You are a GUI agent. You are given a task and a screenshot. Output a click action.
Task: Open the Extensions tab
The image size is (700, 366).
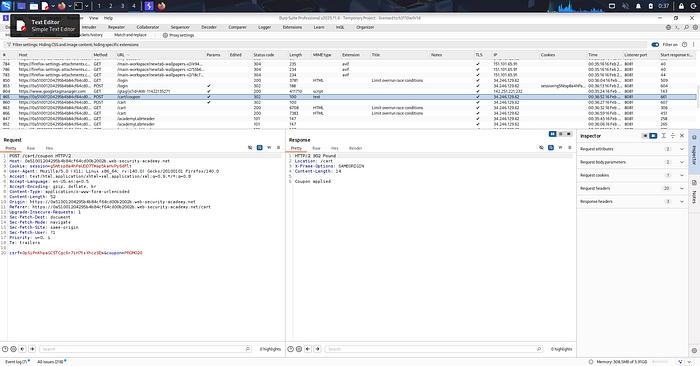coord(292,27)
